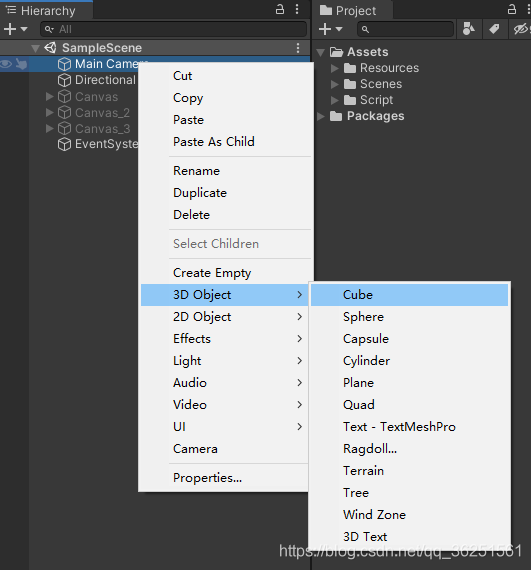Select Duplicate in the context menu

[200, 193]
